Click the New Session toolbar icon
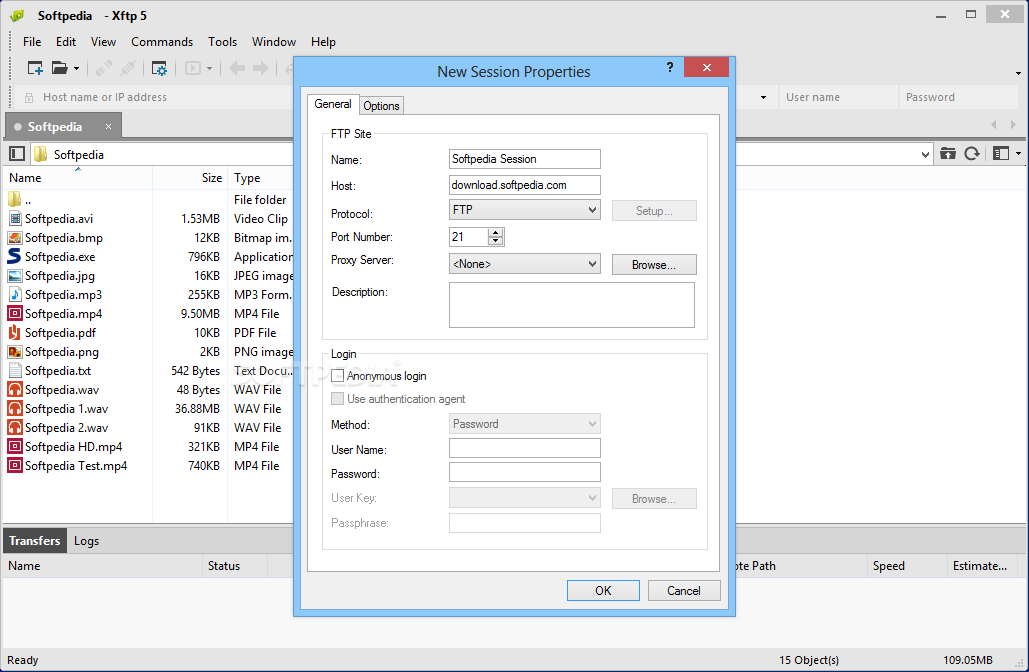The width and height of the screenshot is (1029, 672). click(35, 68)
